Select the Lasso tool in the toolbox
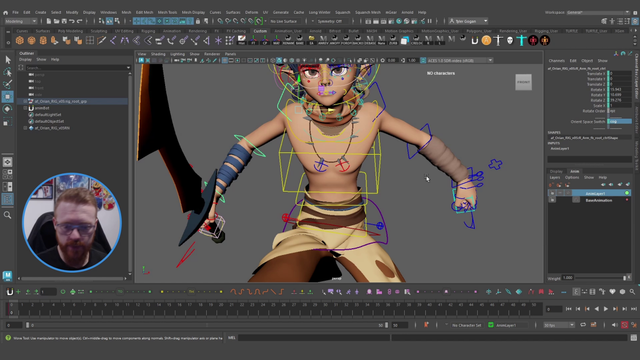 click(7, 72)
